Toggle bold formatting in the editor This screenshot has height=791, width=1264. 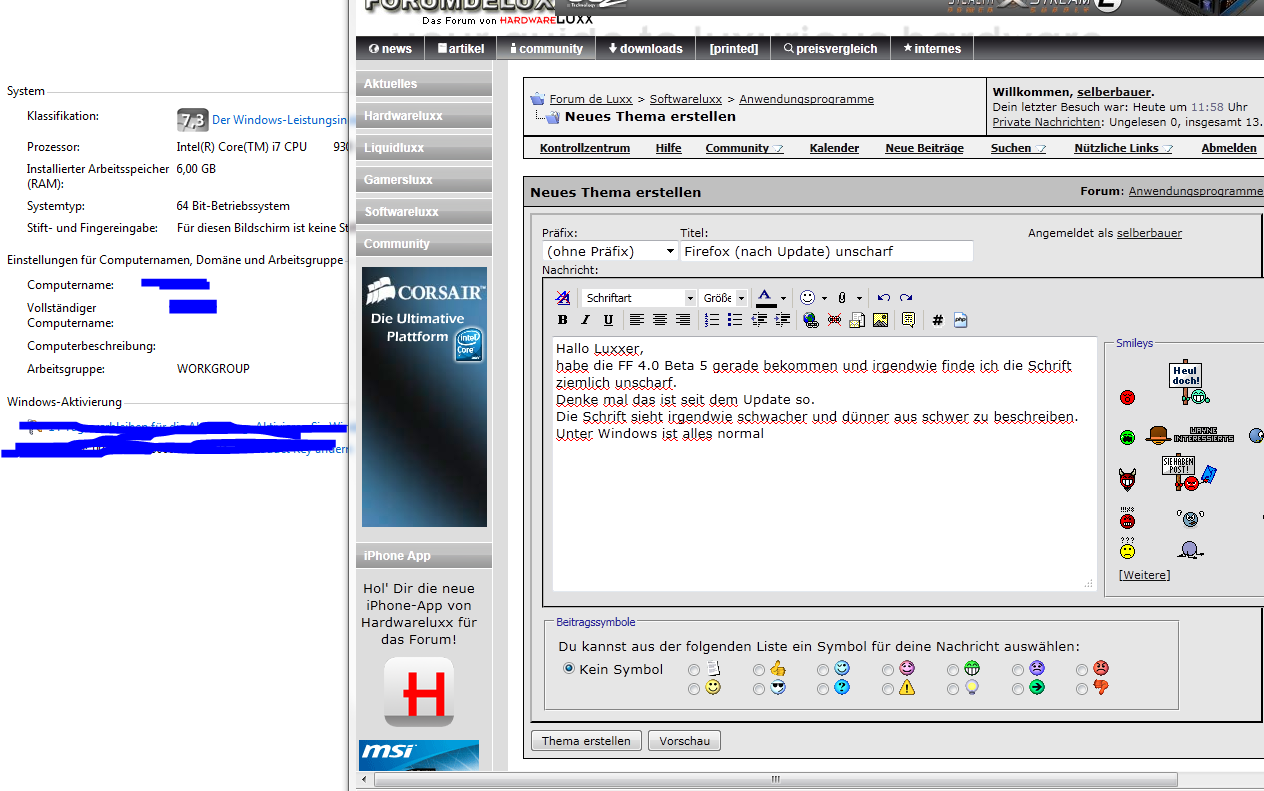click(562, 320)
